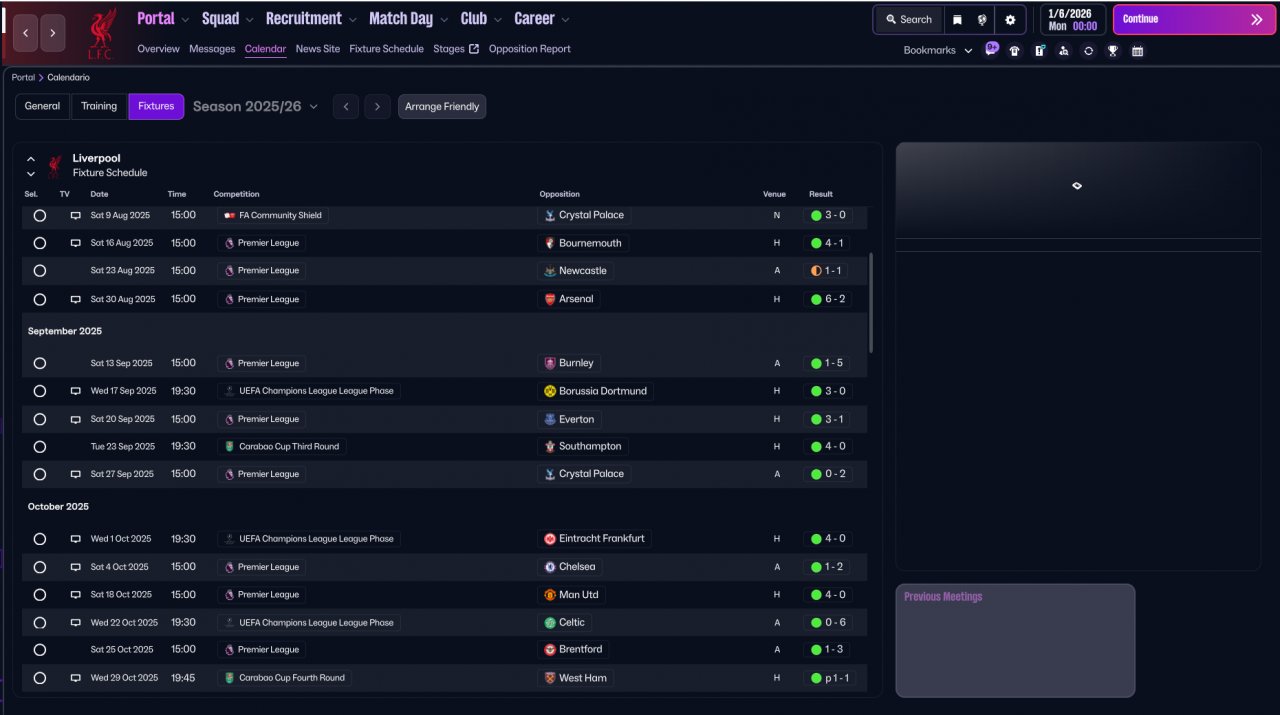1280x715 pixels.
Task: Select the radio for Newcastle fixture
Action: click(39, 271)
